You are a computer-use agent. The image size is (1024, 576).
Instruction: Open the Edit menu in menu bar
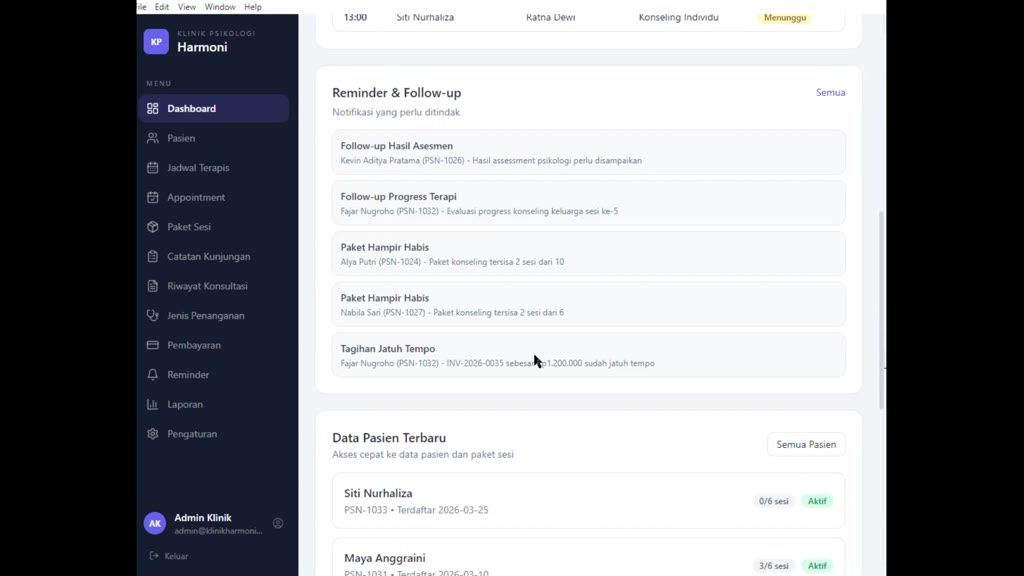pos(162,7)
